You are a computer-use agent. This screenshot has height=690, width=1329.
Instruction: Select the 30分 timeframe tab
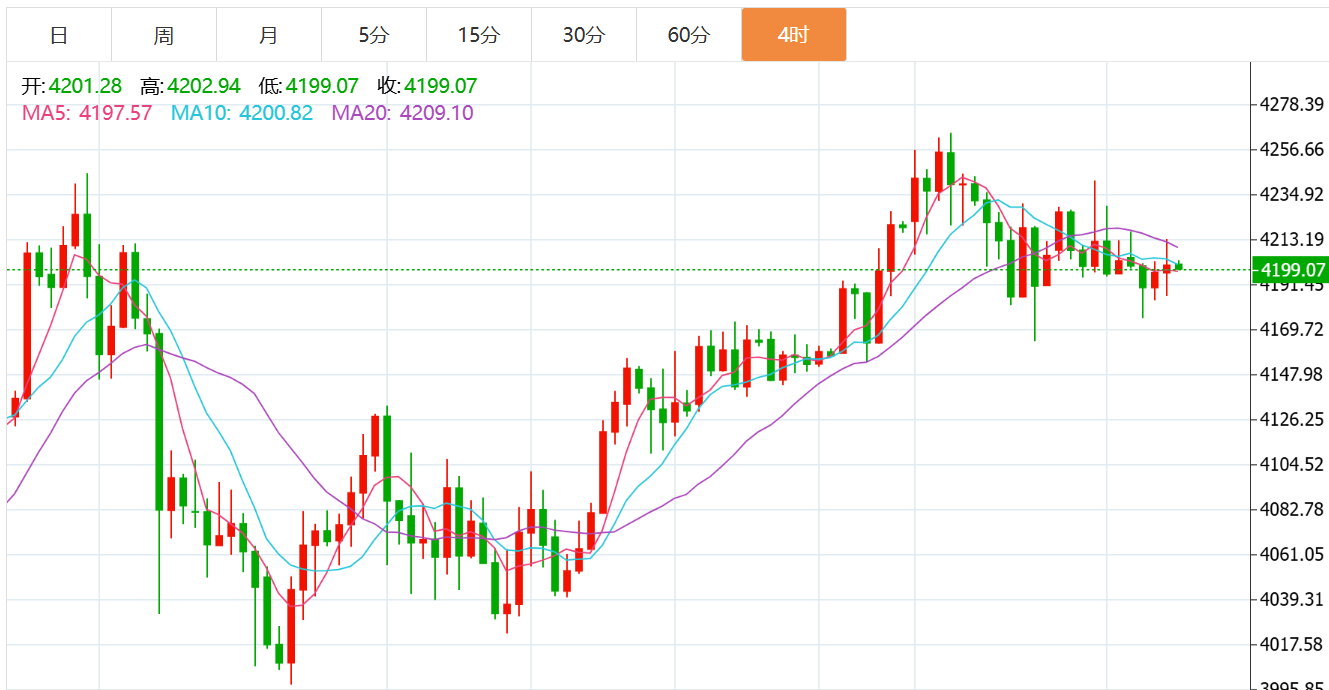(x=584, y=35)
